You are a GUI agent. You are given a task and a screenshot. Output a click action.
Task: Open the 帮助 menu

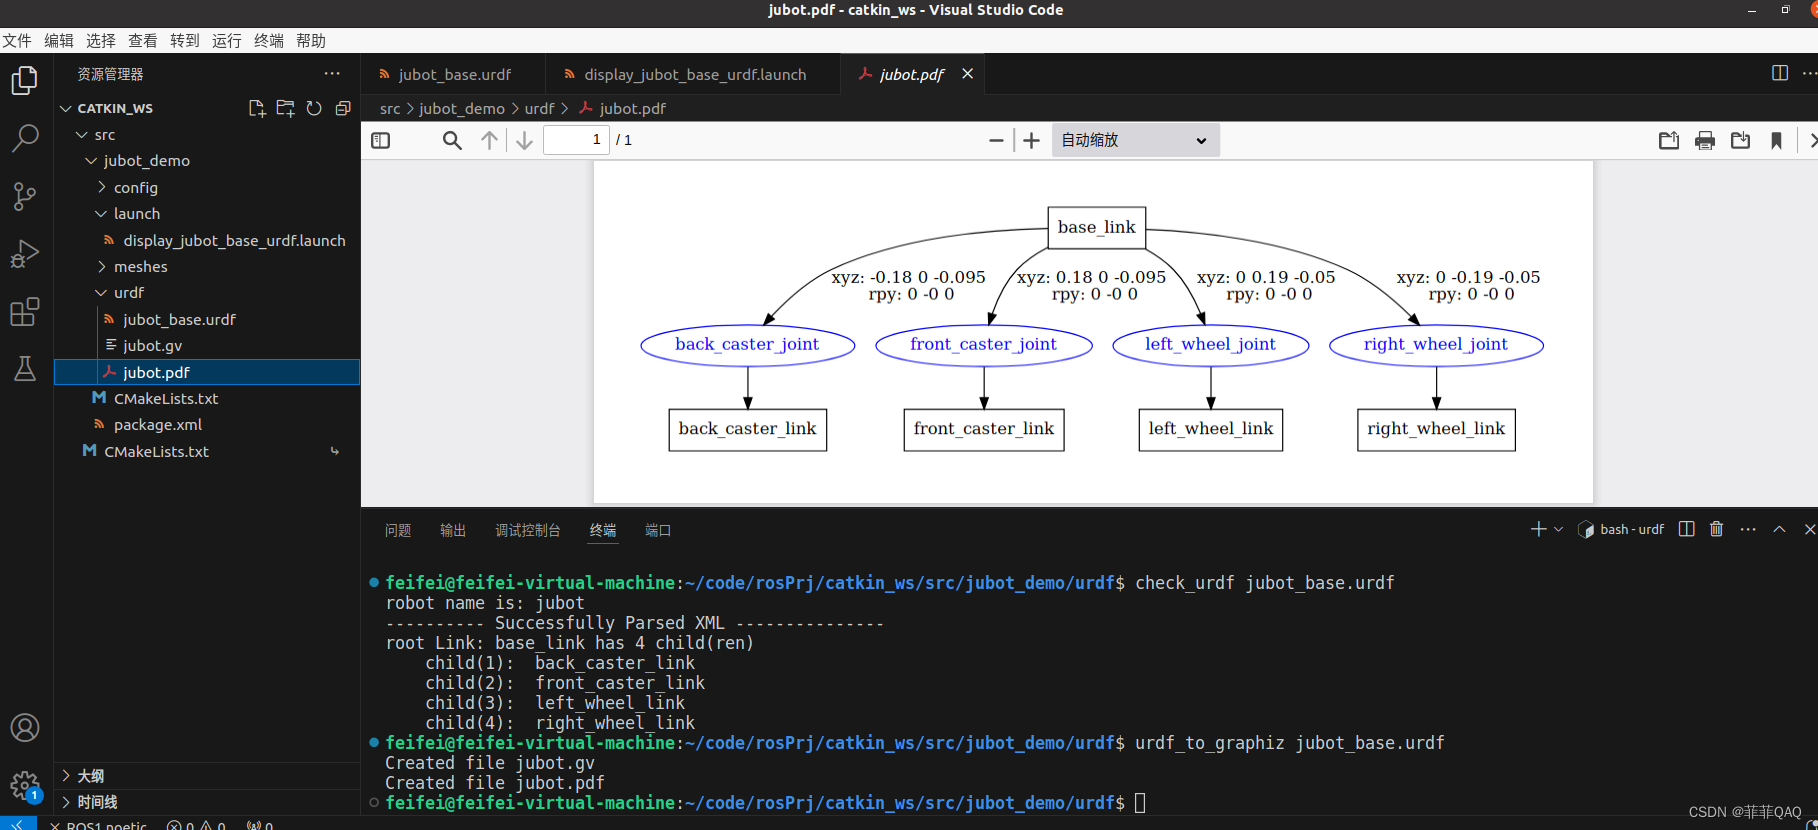311,40
